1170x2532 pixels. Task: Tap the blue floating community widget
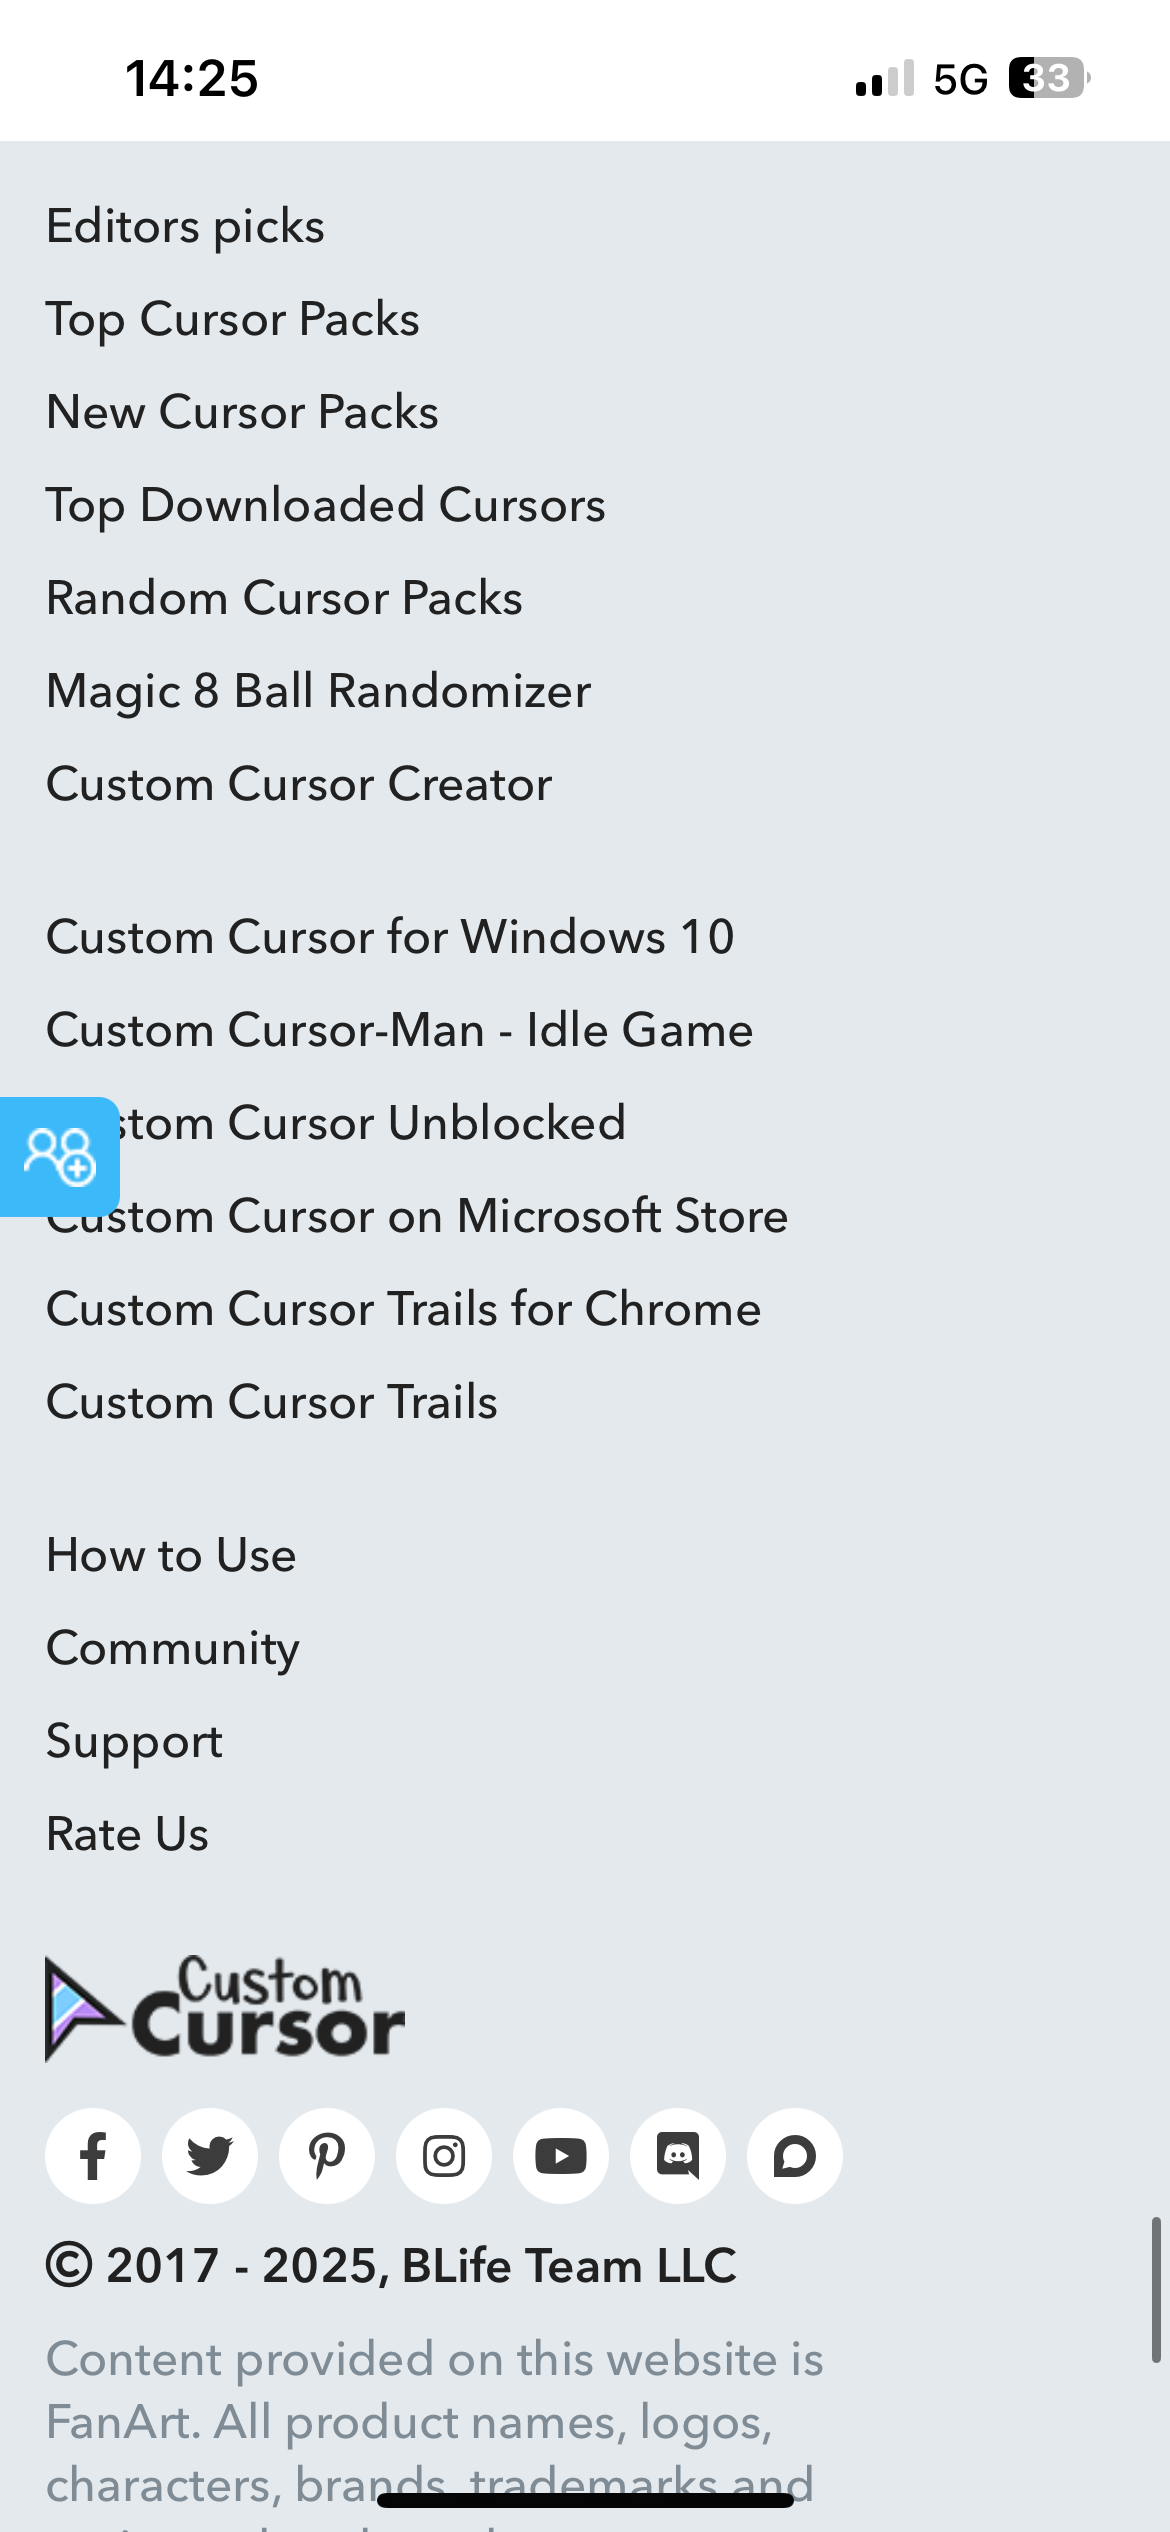point(59,1156)
